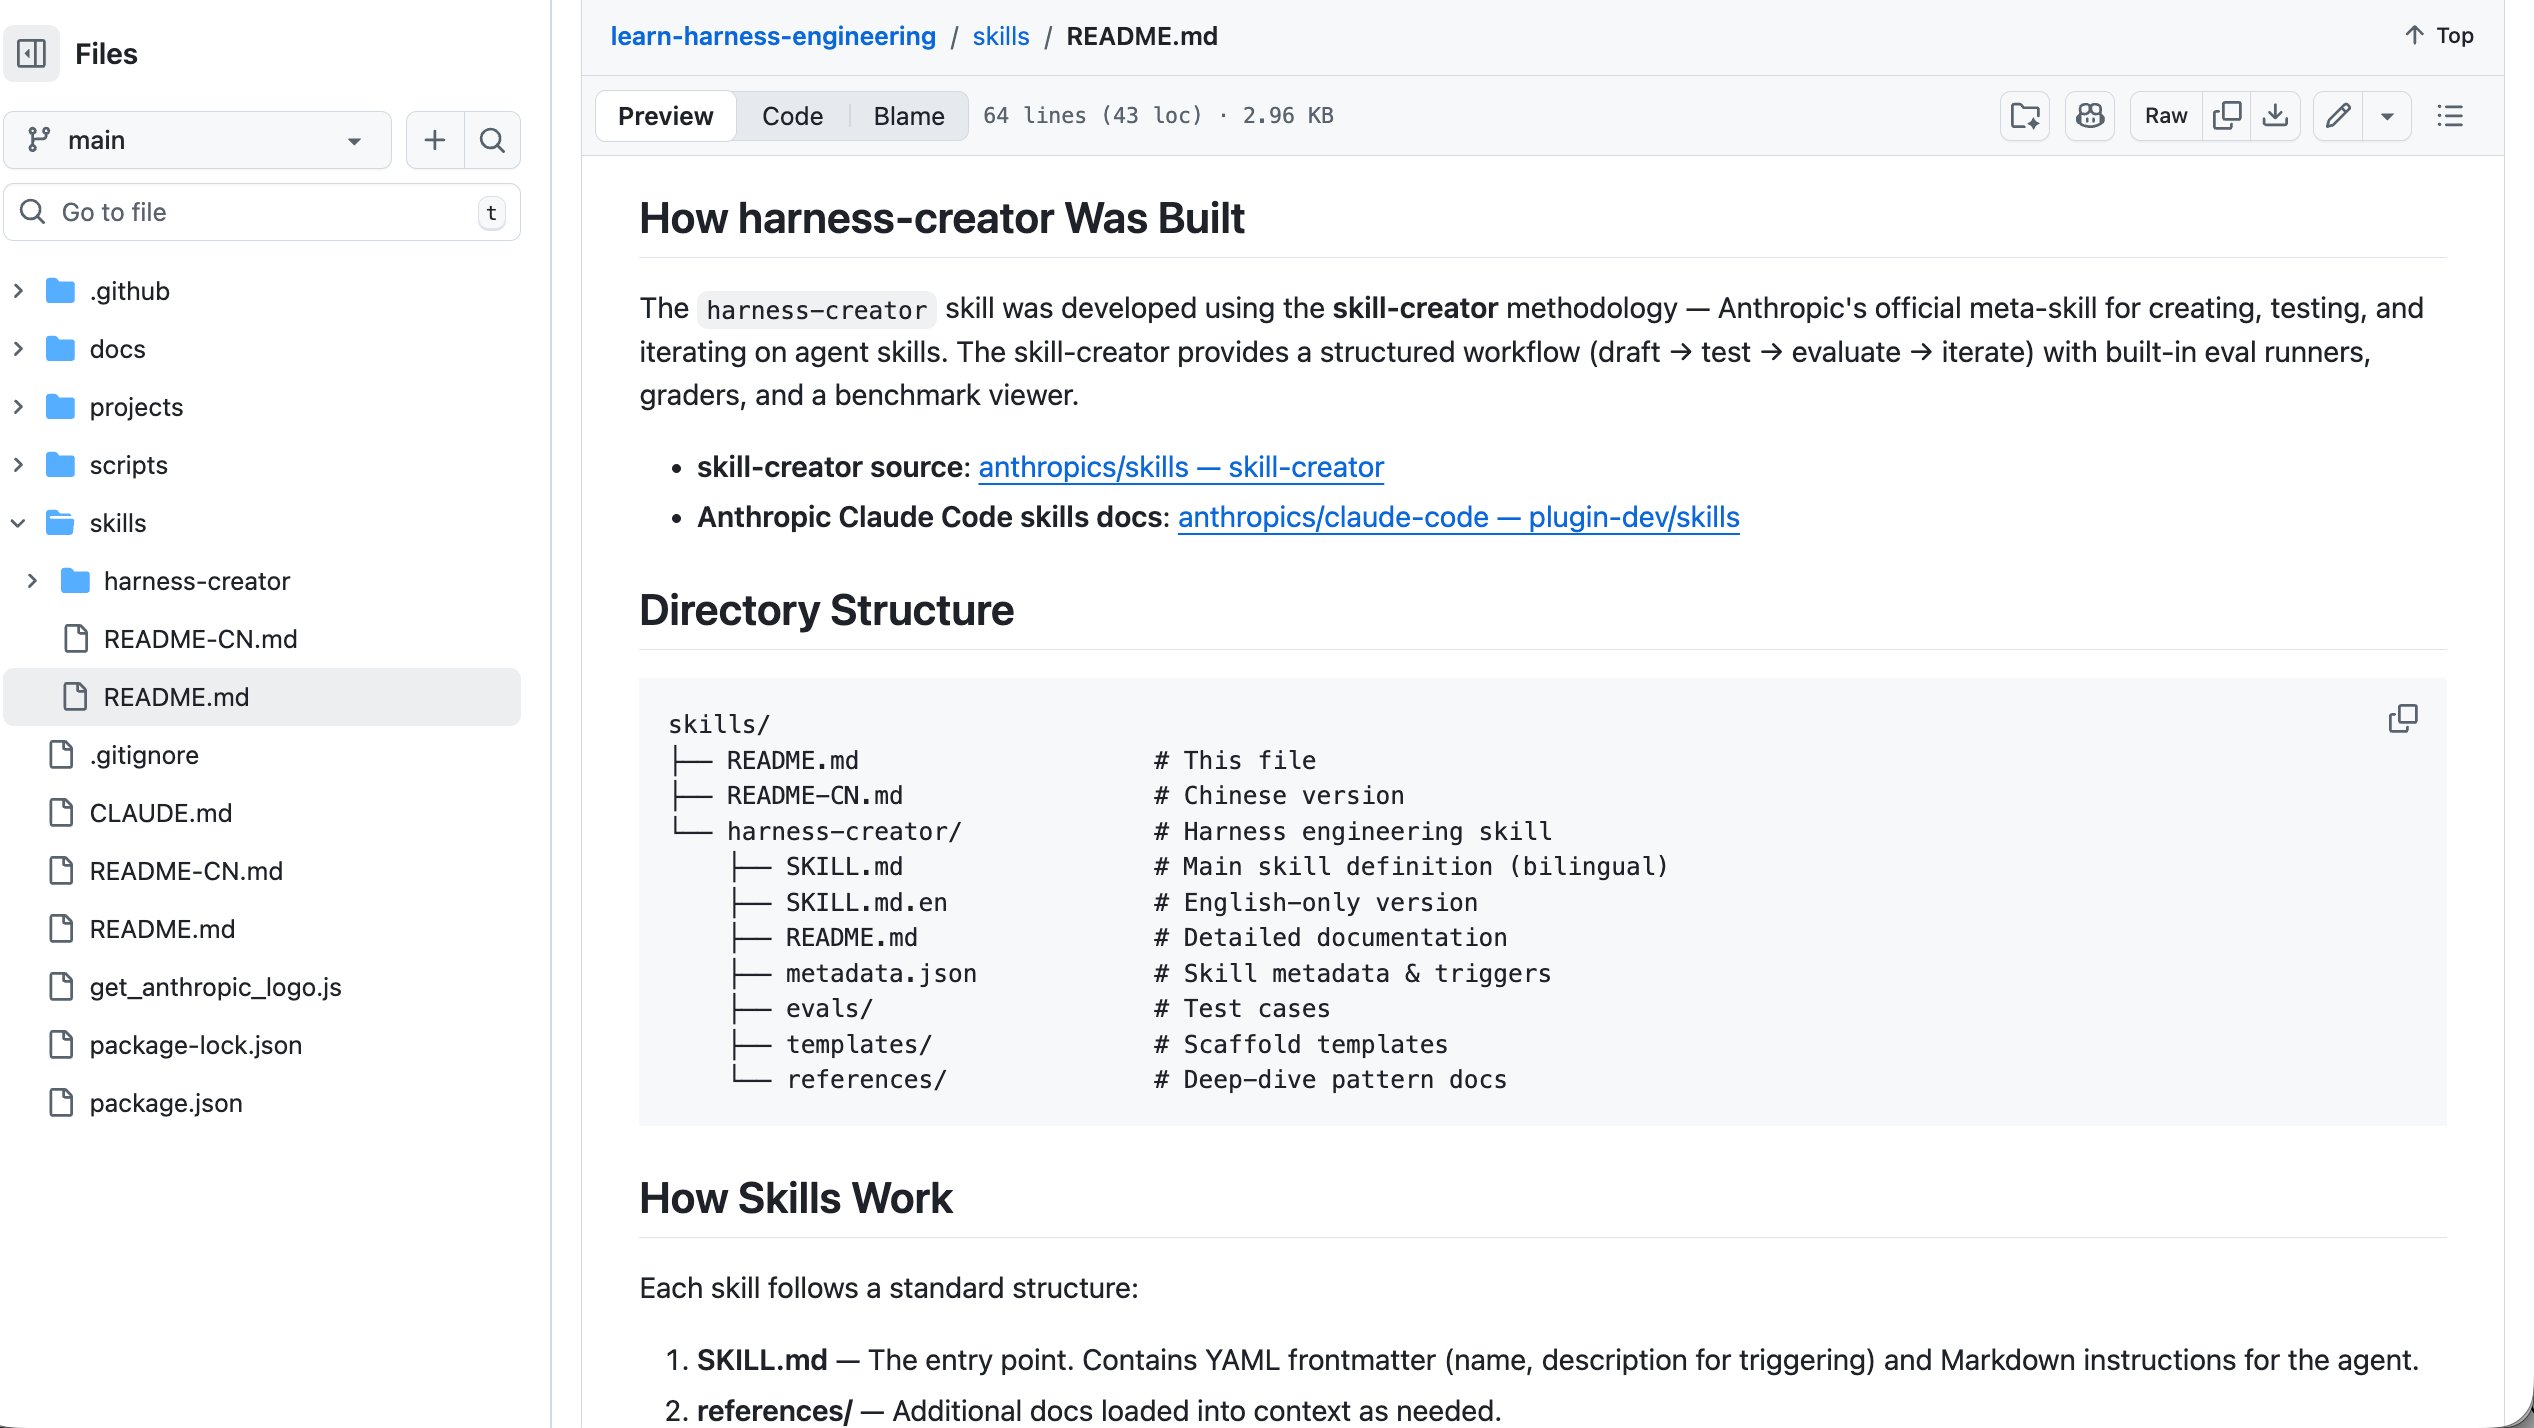Image resolution: width=2534 pixels, height=1428 pixels.
Task: Click the search files magnifier icon
Action: (492, 140)
